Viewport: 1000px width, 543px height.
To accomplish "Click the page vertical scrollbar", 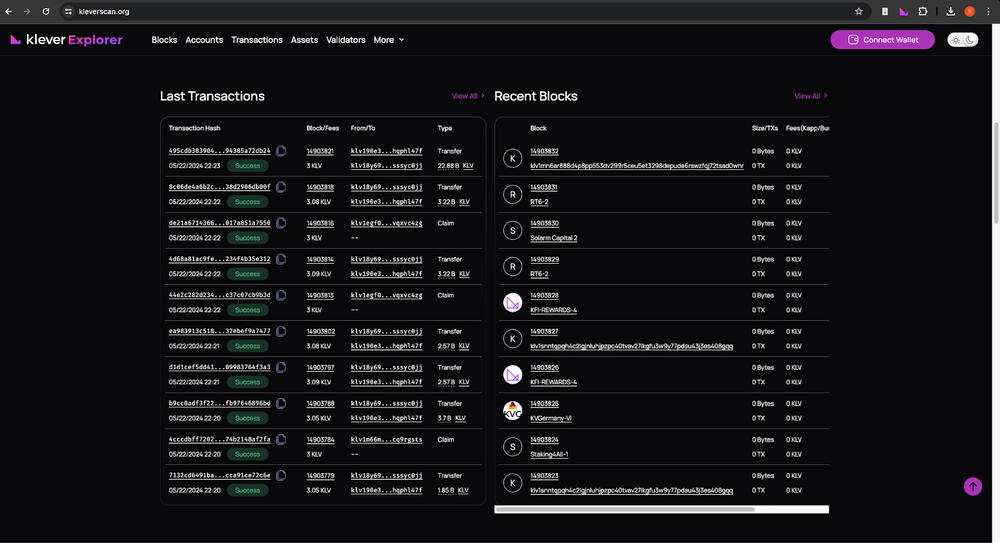I will click(996, 172).
